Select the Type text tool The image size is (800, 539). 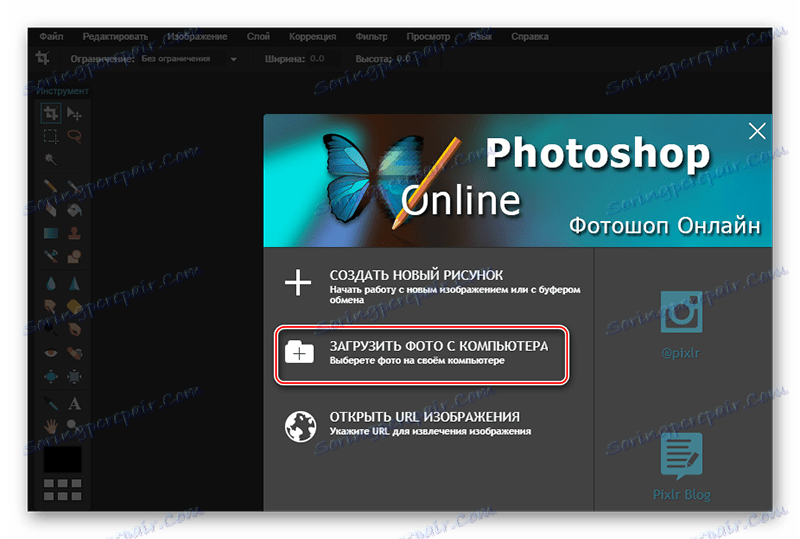point(74,403)
